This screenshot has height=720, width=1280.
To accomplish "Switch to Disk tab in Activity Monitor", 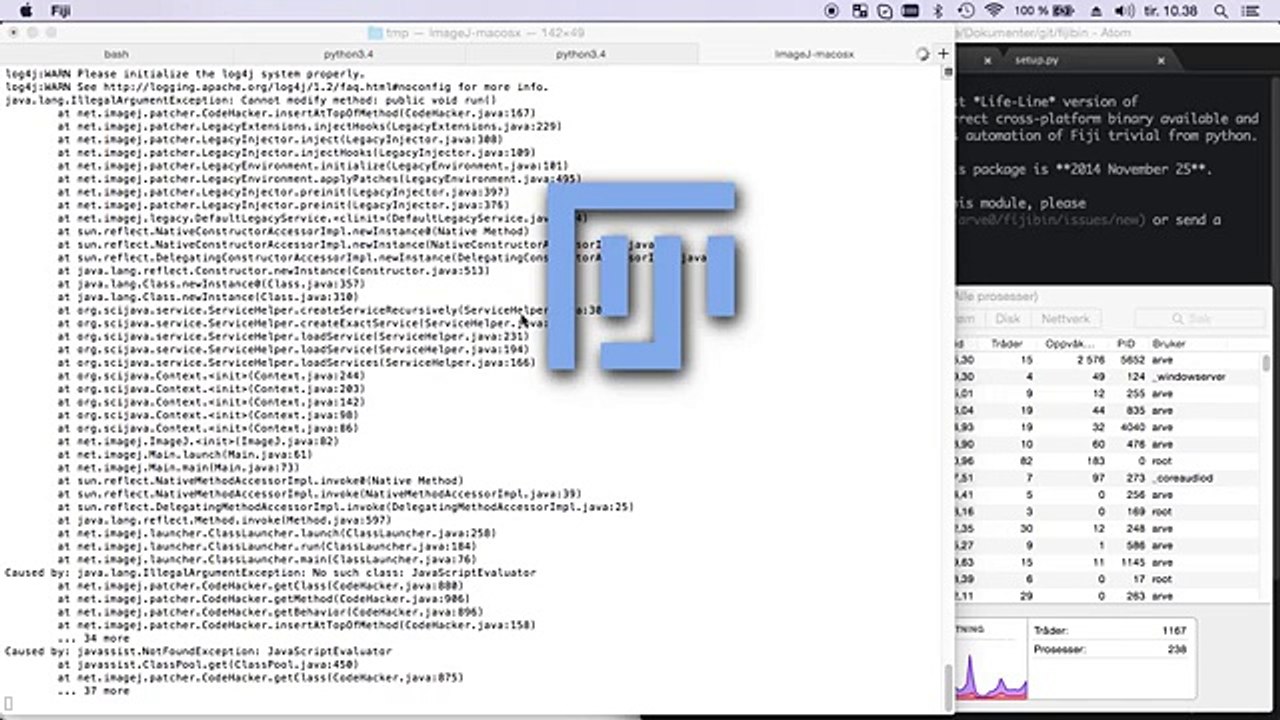I will pos(1007,319).
